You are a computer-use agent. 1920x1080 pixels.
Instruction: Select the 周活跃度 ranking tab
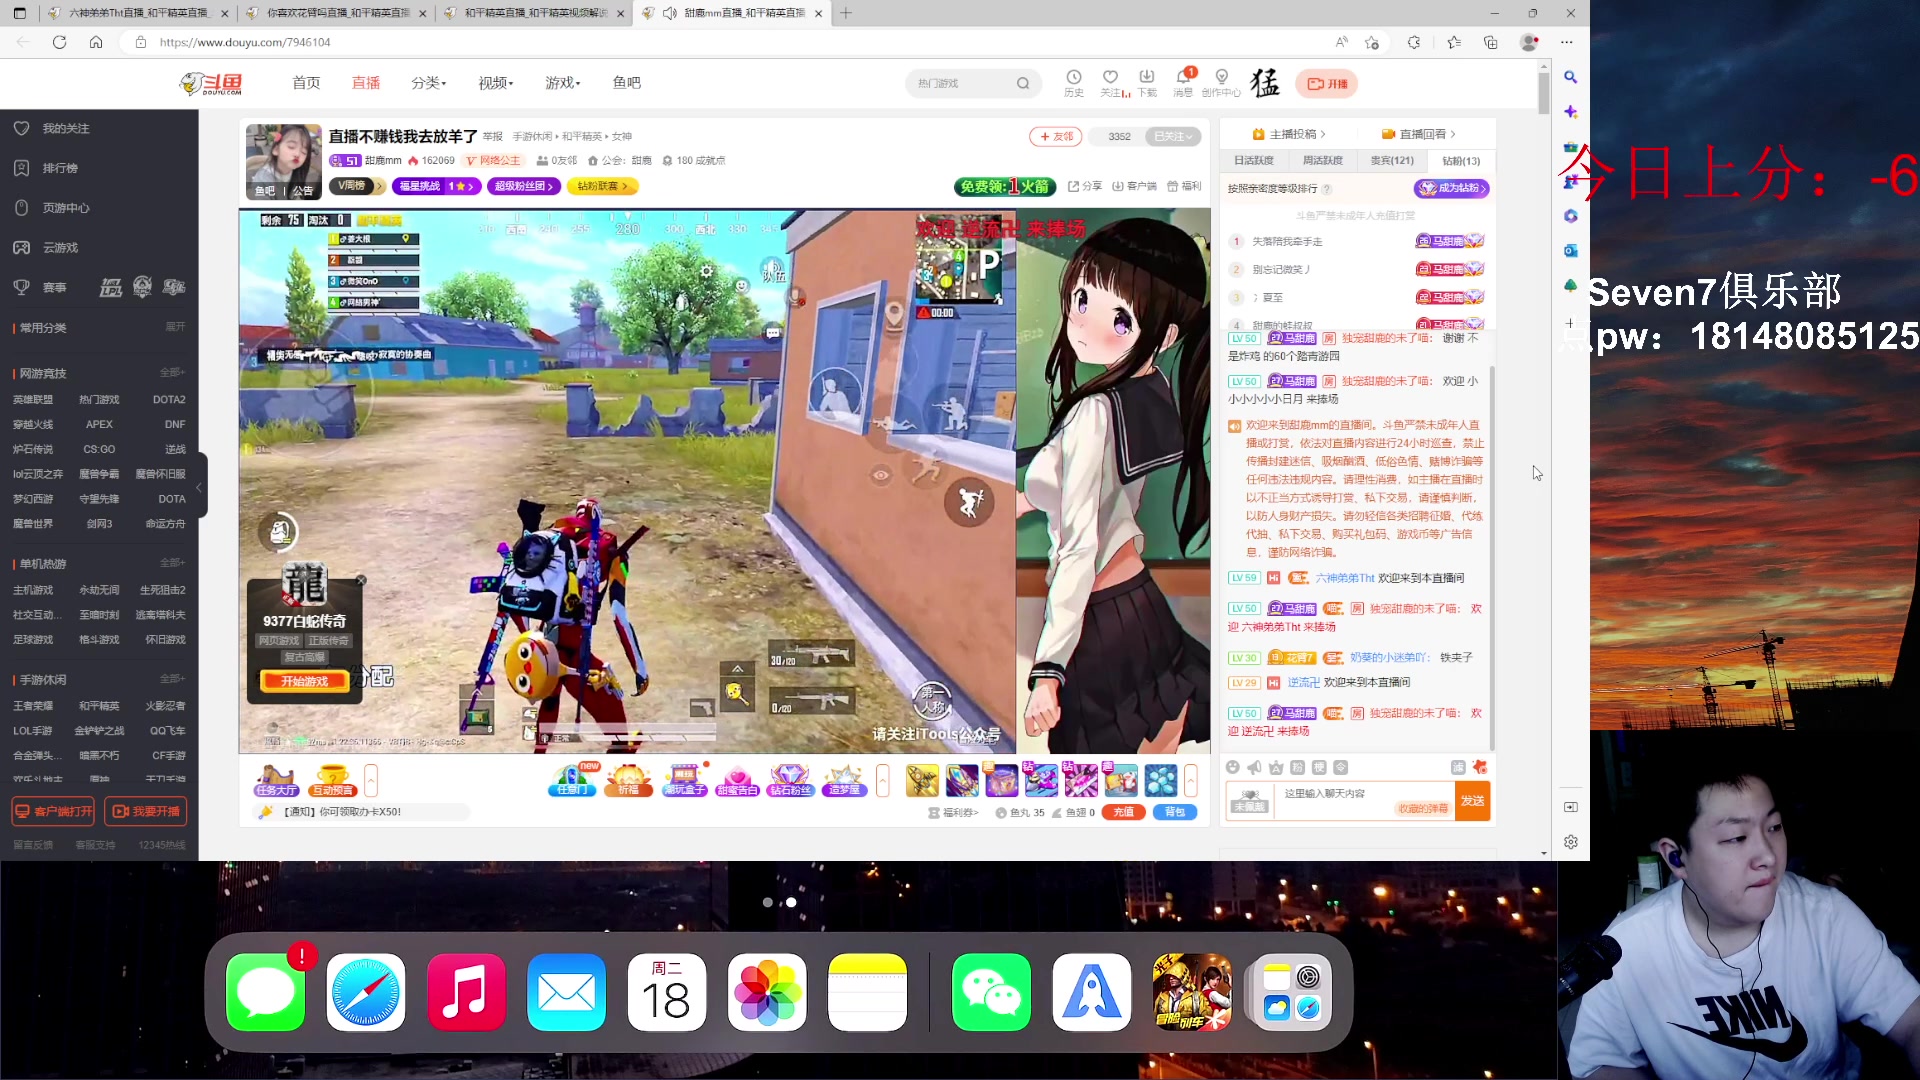click(1322, 160)
